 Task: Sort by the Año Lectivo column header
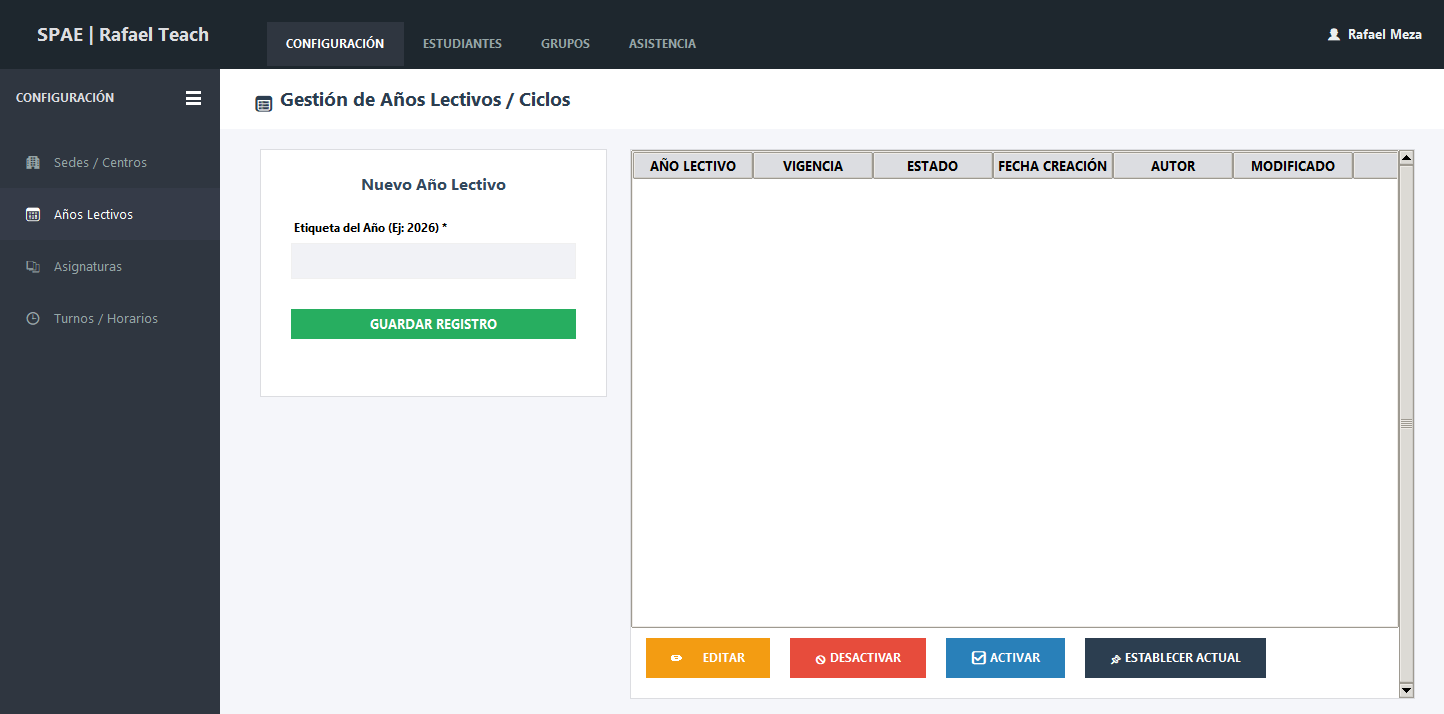[693, 166]
